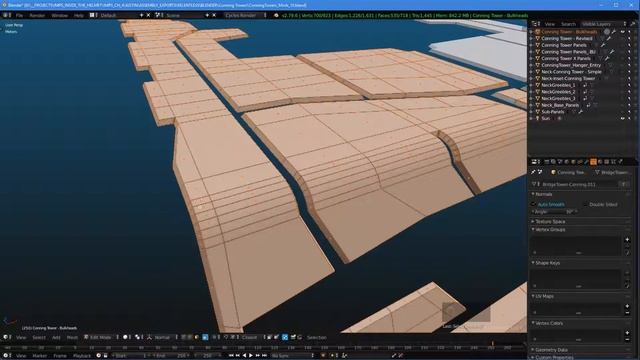Open the viewport Mesh menu
640x360 pixels.
click(x=72, y=337)
